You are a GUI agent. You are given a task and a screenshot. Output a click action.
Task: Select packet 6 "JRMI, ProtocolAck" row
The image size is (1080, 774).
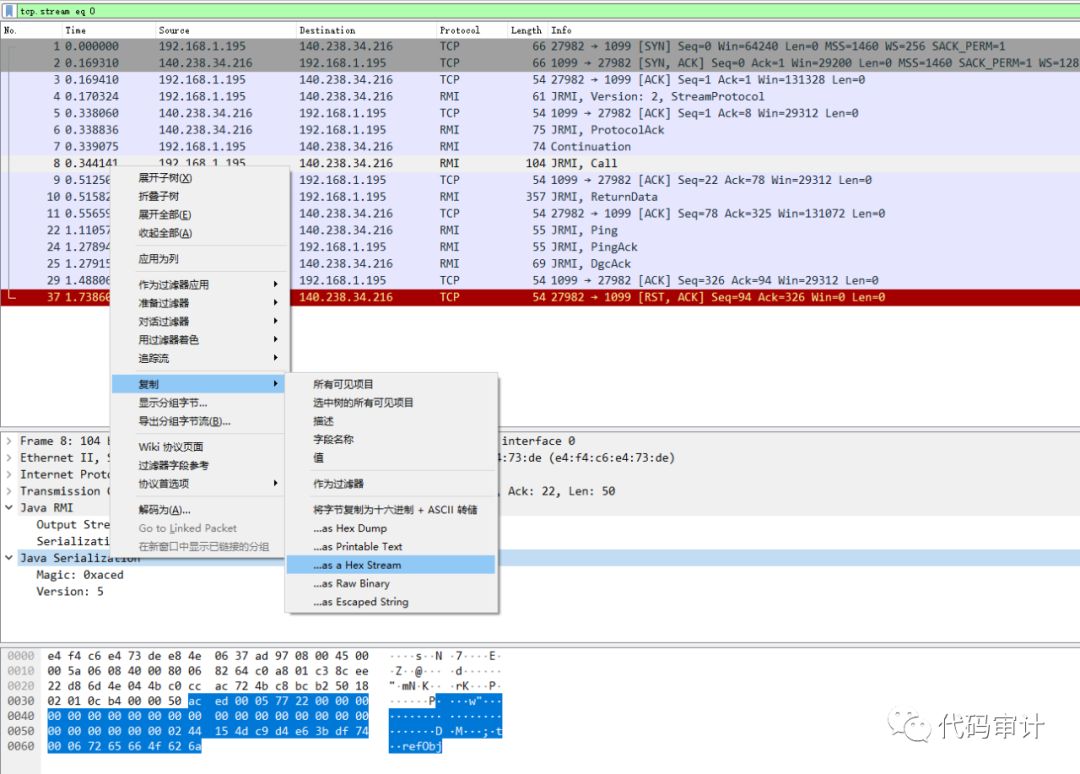point(540,129)
